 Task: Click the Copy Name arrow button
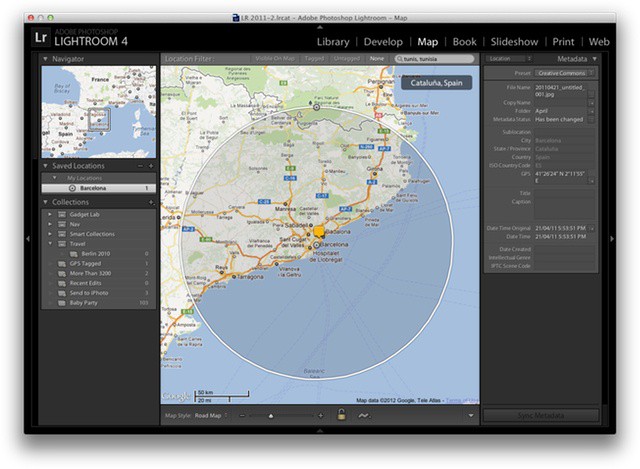click(591, 103)
